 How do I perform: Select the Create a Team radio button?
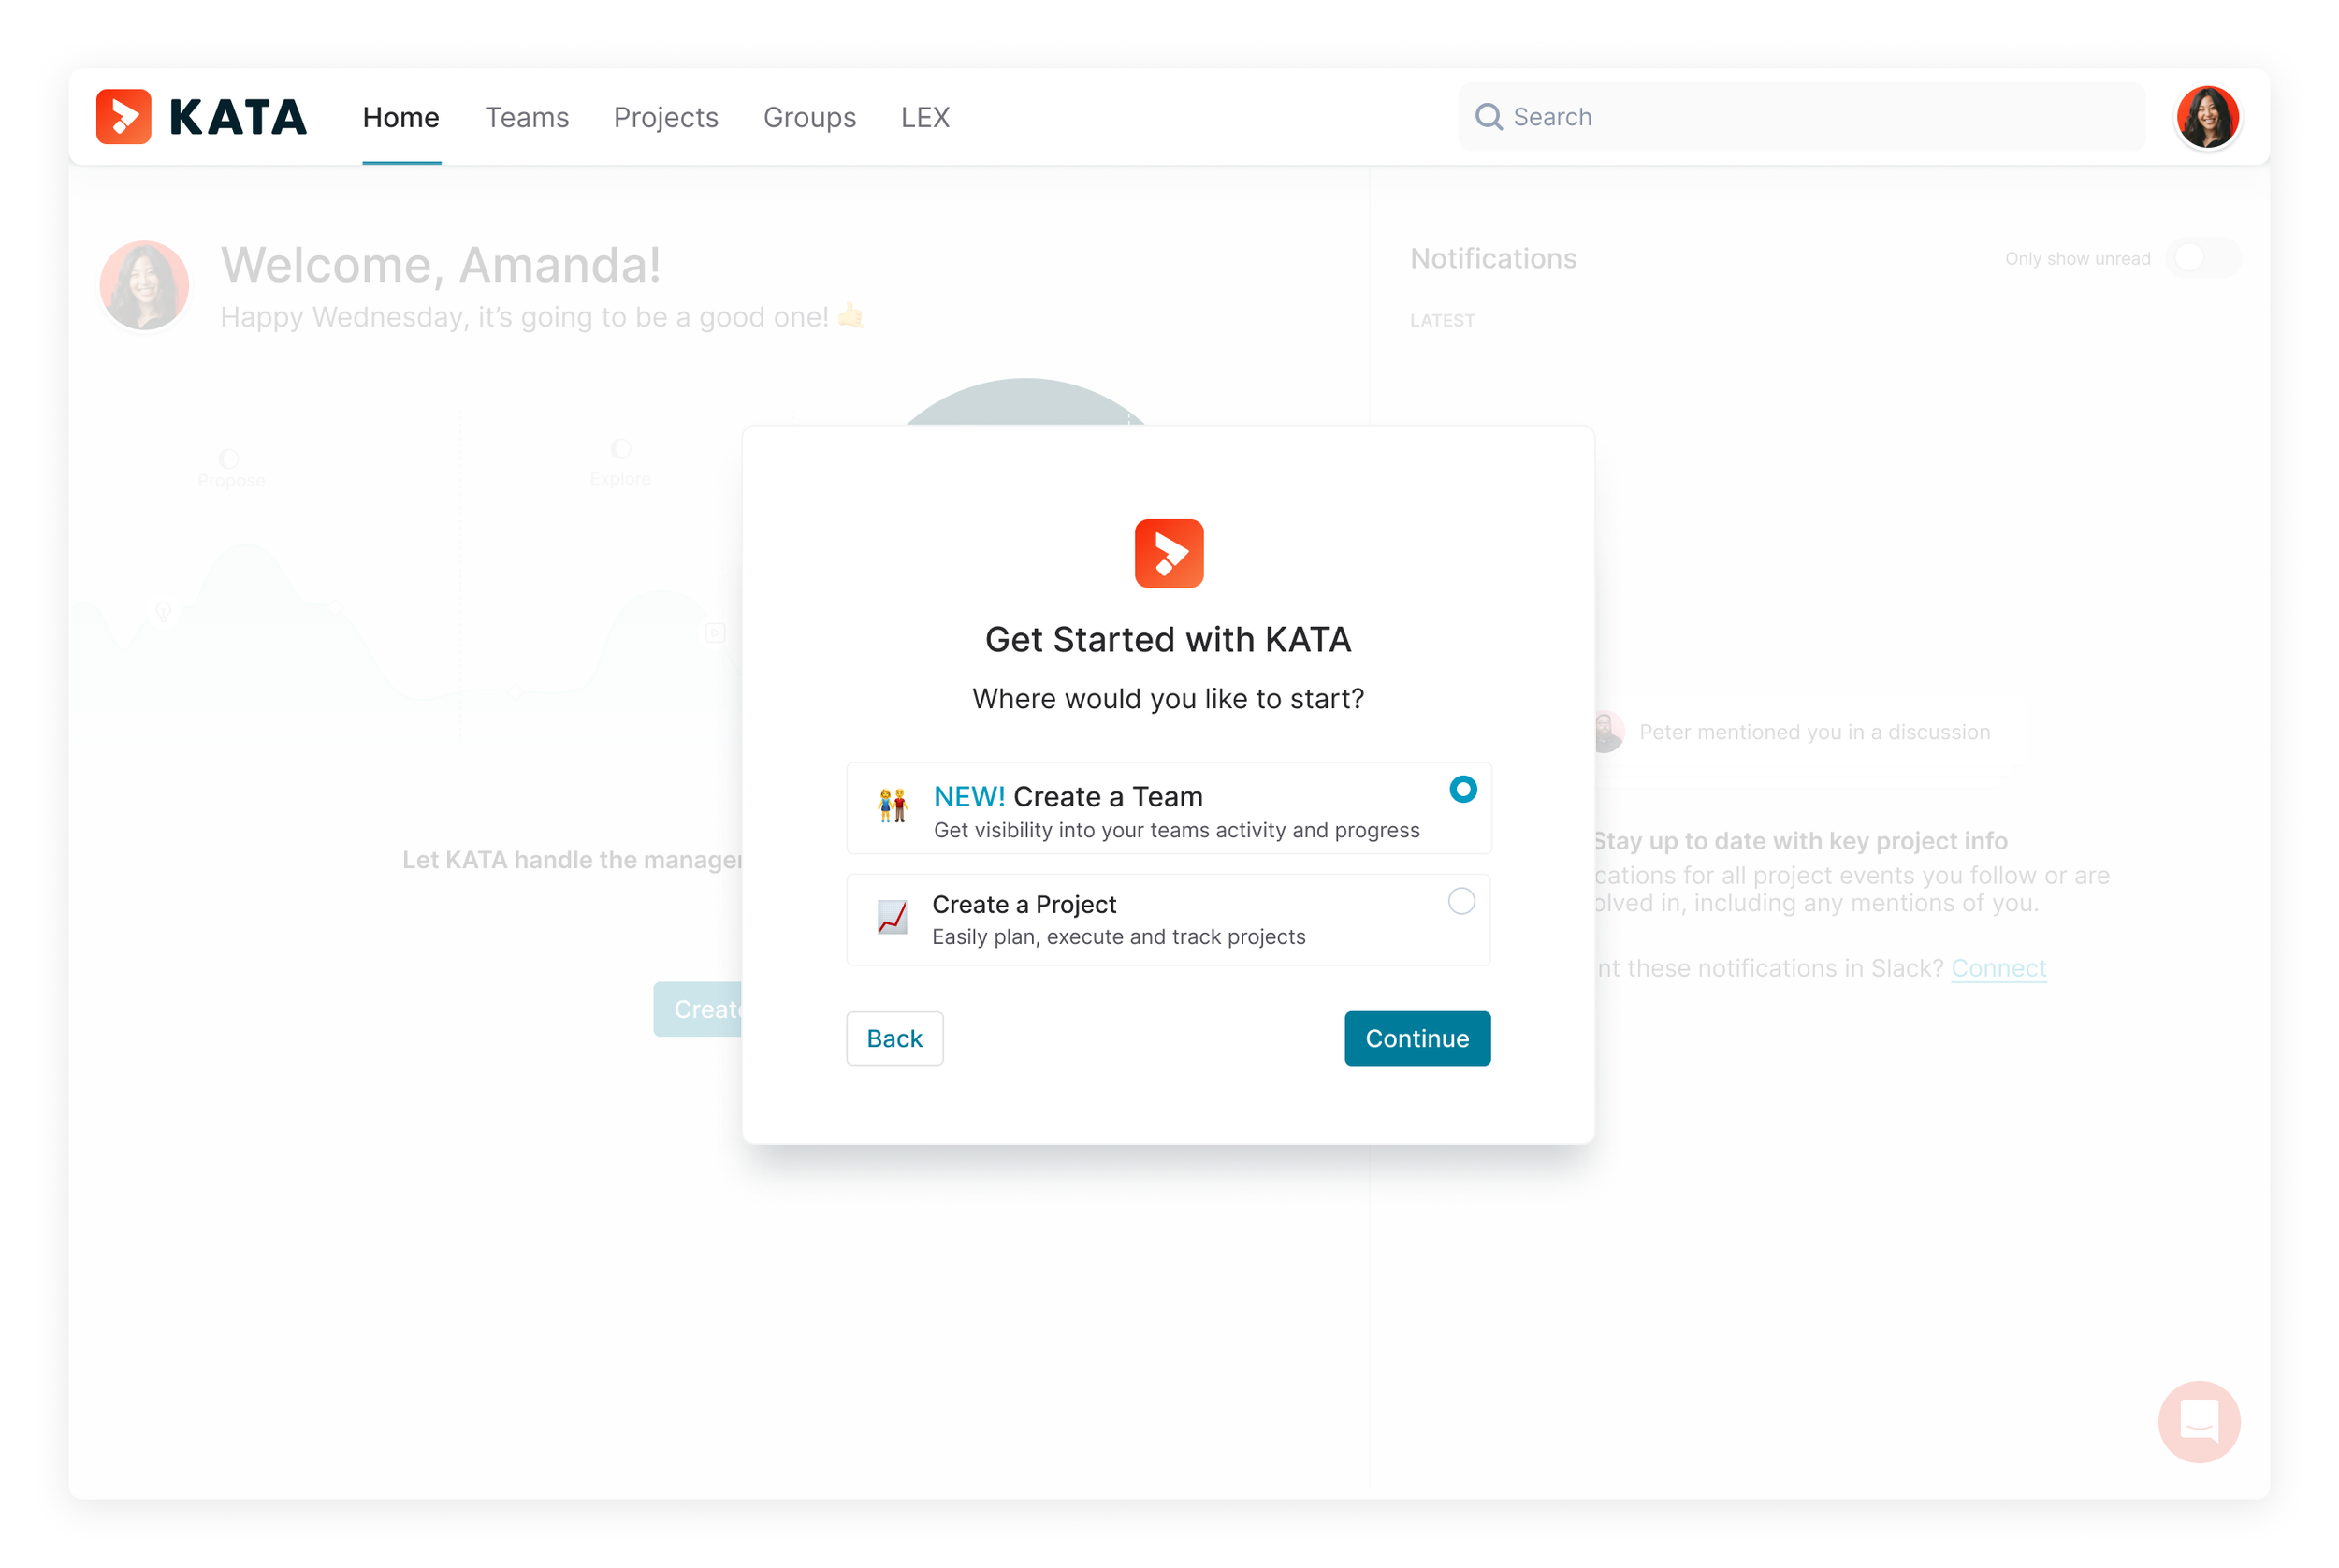1462,789
